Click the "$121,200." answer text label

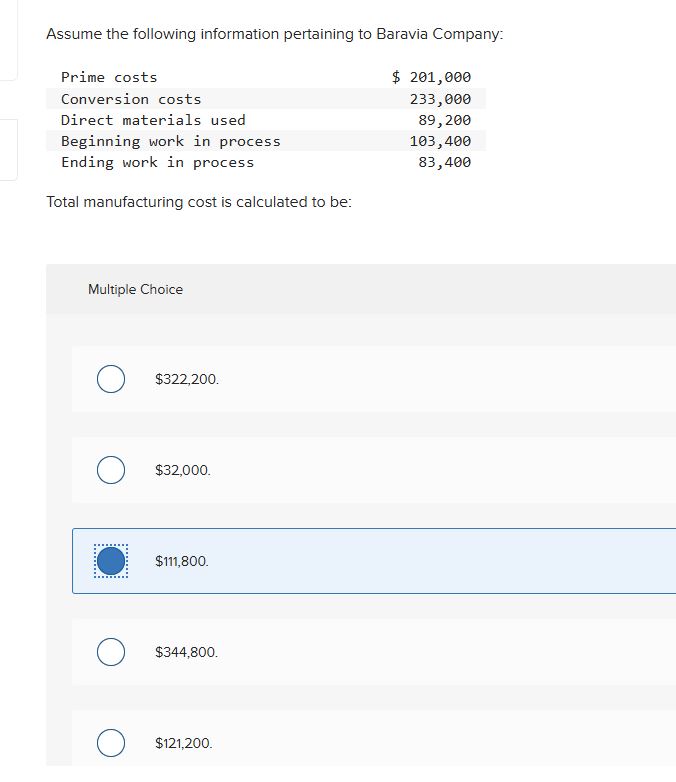point(184,743)
